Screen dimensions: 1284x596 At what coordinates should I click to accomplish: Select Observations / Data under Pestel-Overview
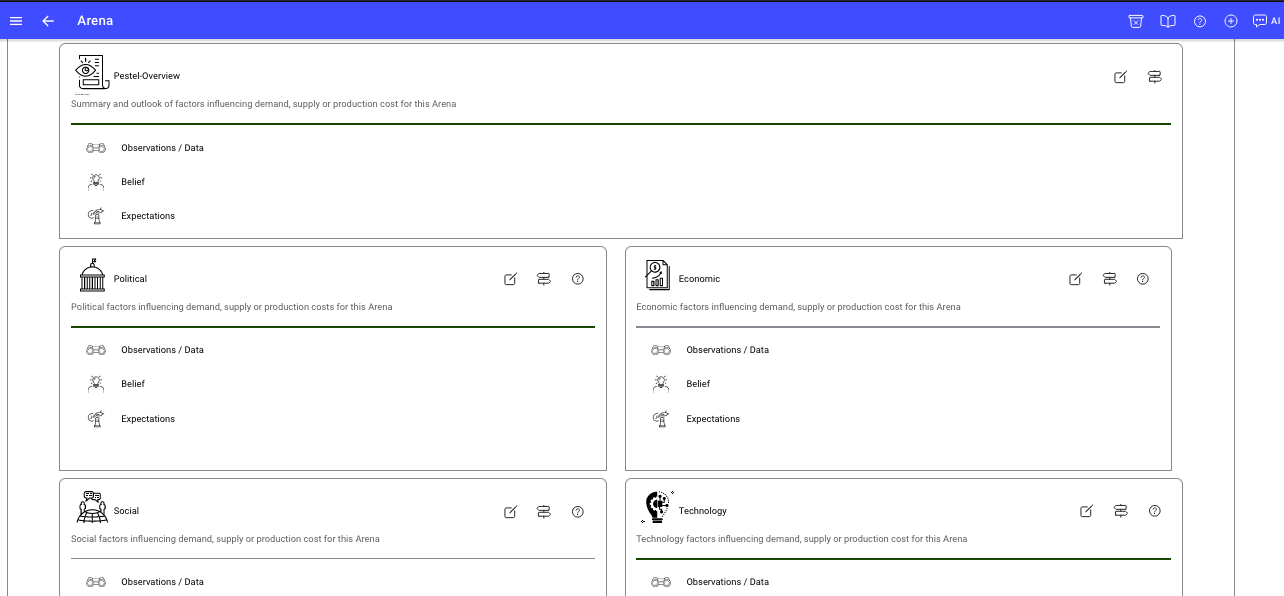tap(162, 148)
